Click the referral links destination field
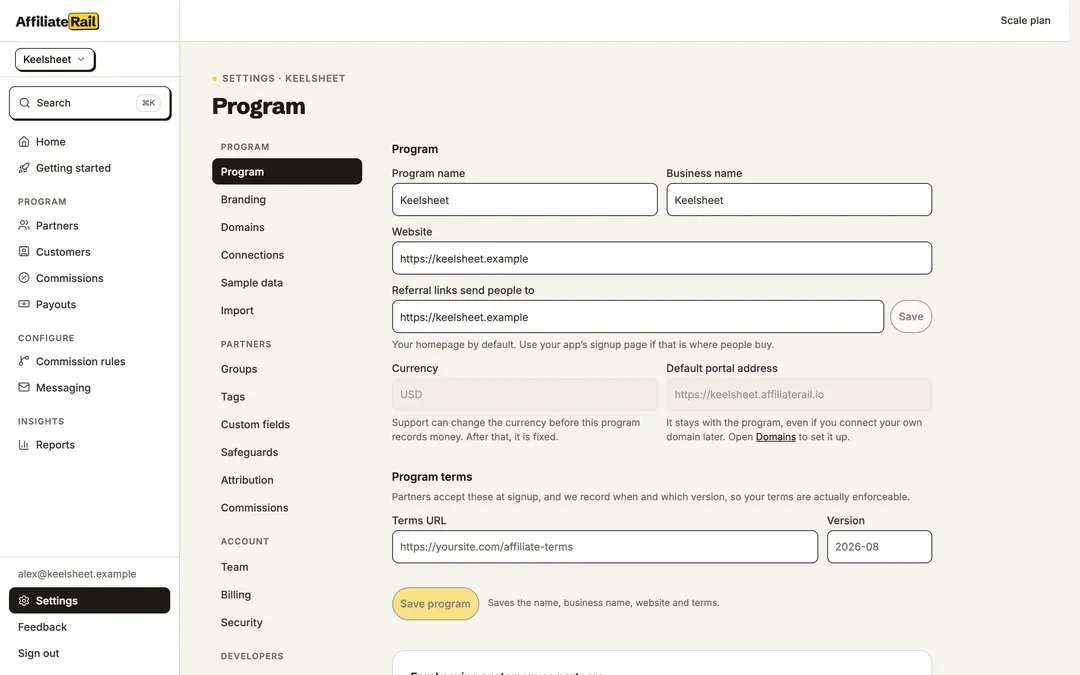This screenshot has height=675, width=1080. coord(638,317)
